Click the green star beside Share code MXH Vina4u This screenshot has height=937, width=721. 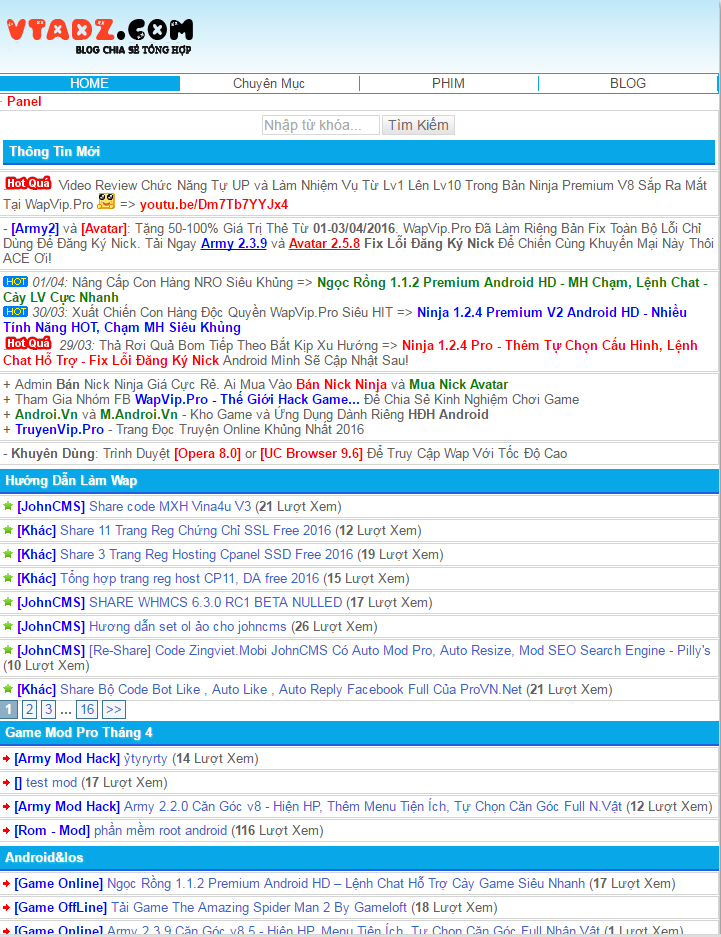click(8, 506)
